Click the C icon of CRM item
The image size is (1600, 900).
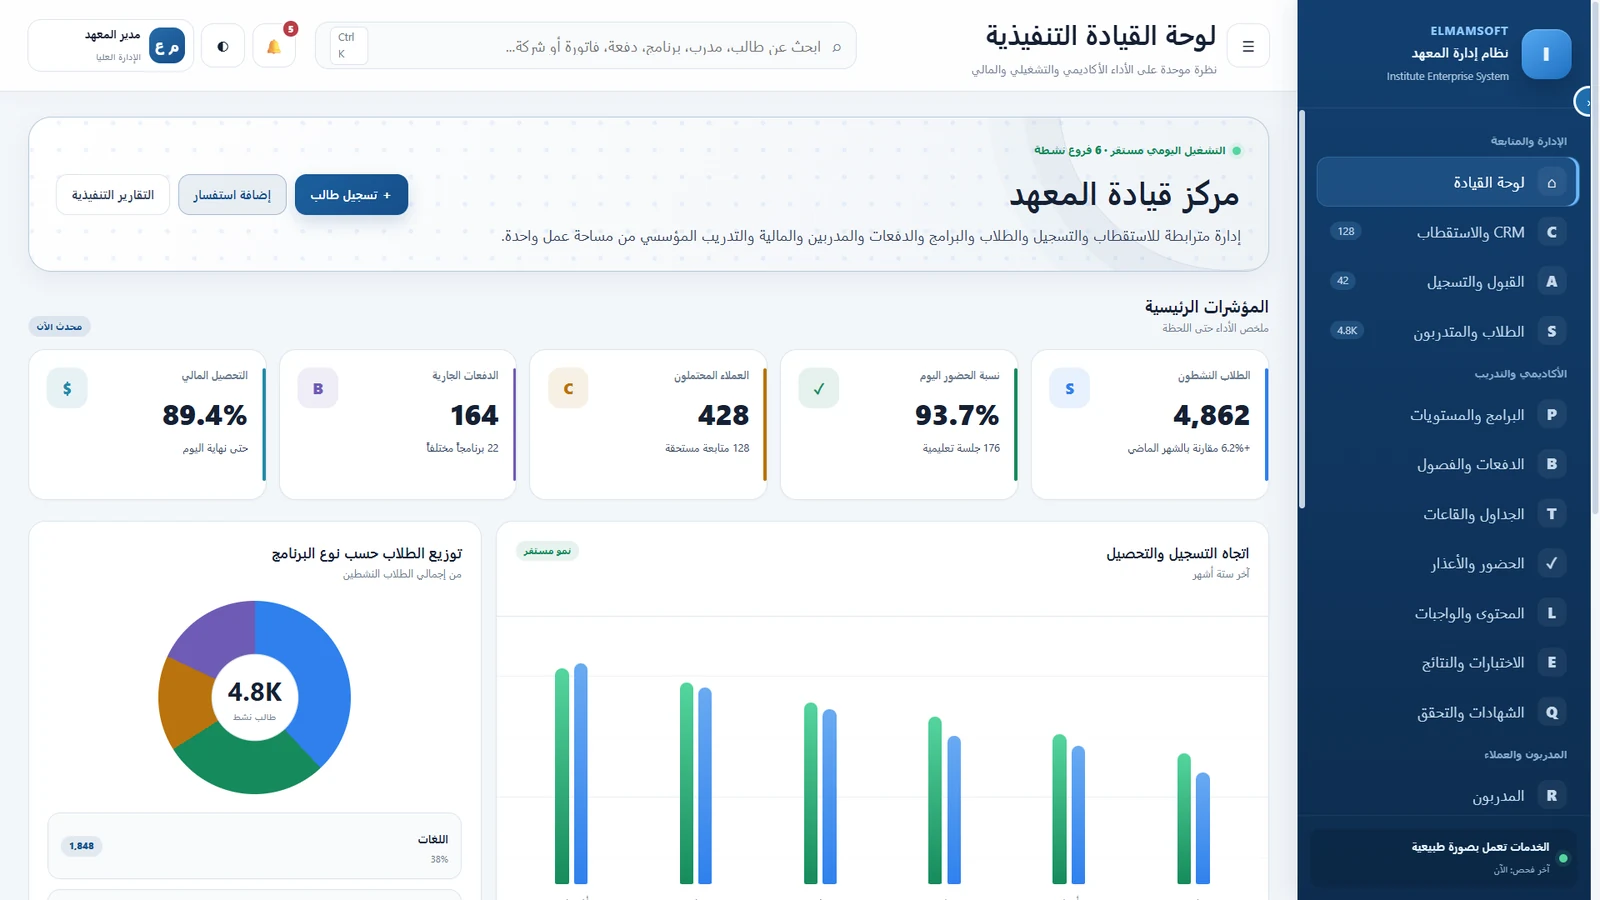tap(1552, 232)
